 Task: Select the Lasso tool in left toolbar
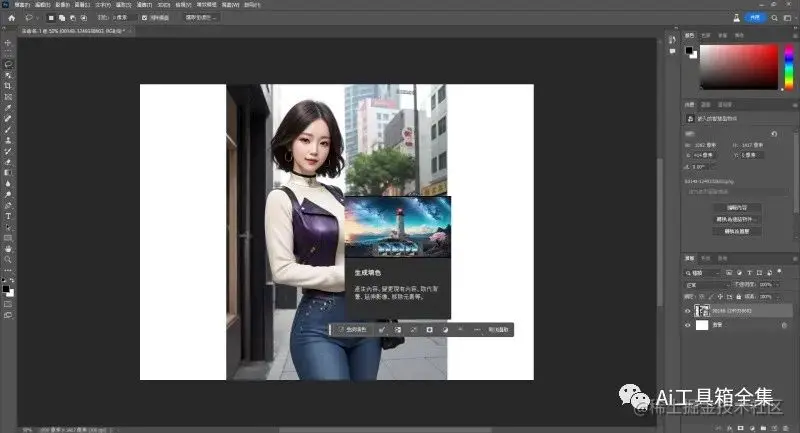coord(8,64)
